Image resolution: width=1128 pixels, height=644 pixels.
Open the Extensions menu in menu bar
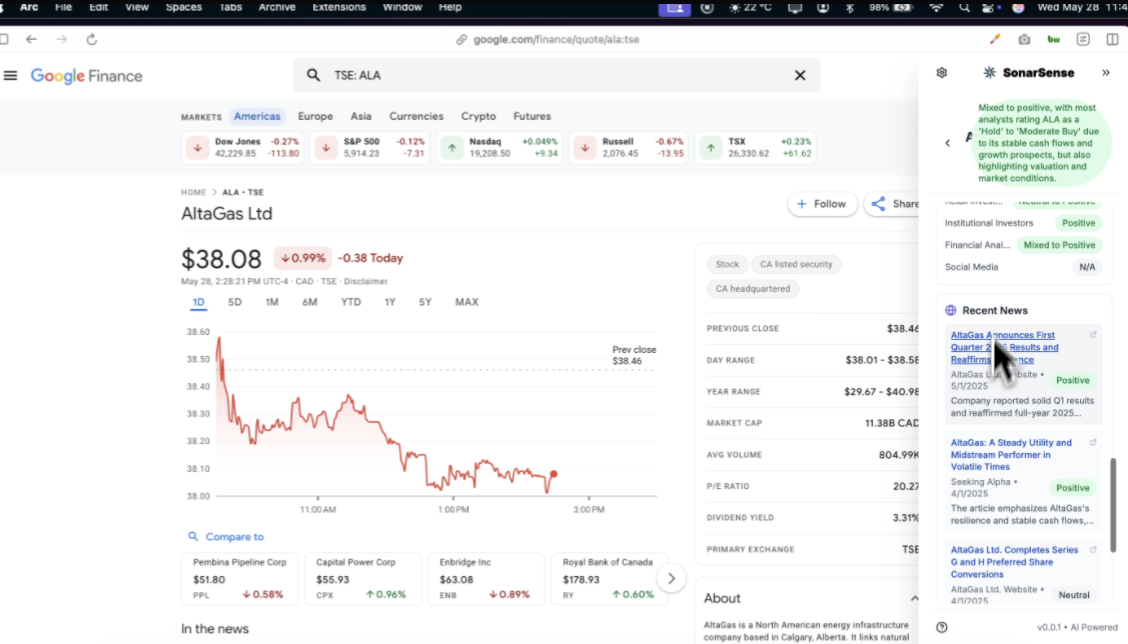click(x=339, y=7)
